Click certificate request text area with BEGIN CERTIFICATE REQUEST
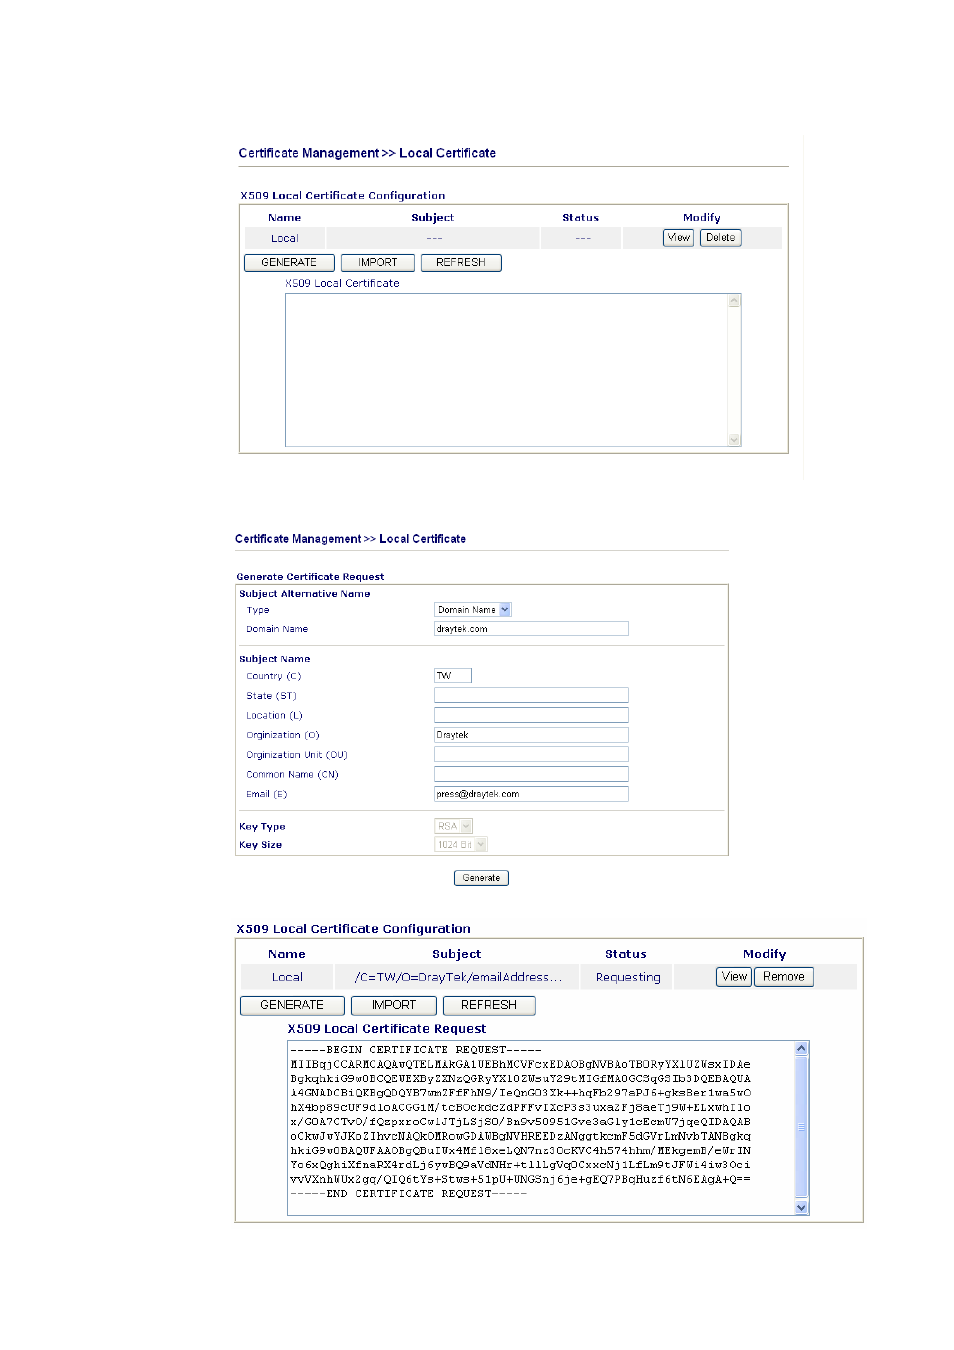The height and width of the screenshot is (1350, 954). (x=540, y=1128)
